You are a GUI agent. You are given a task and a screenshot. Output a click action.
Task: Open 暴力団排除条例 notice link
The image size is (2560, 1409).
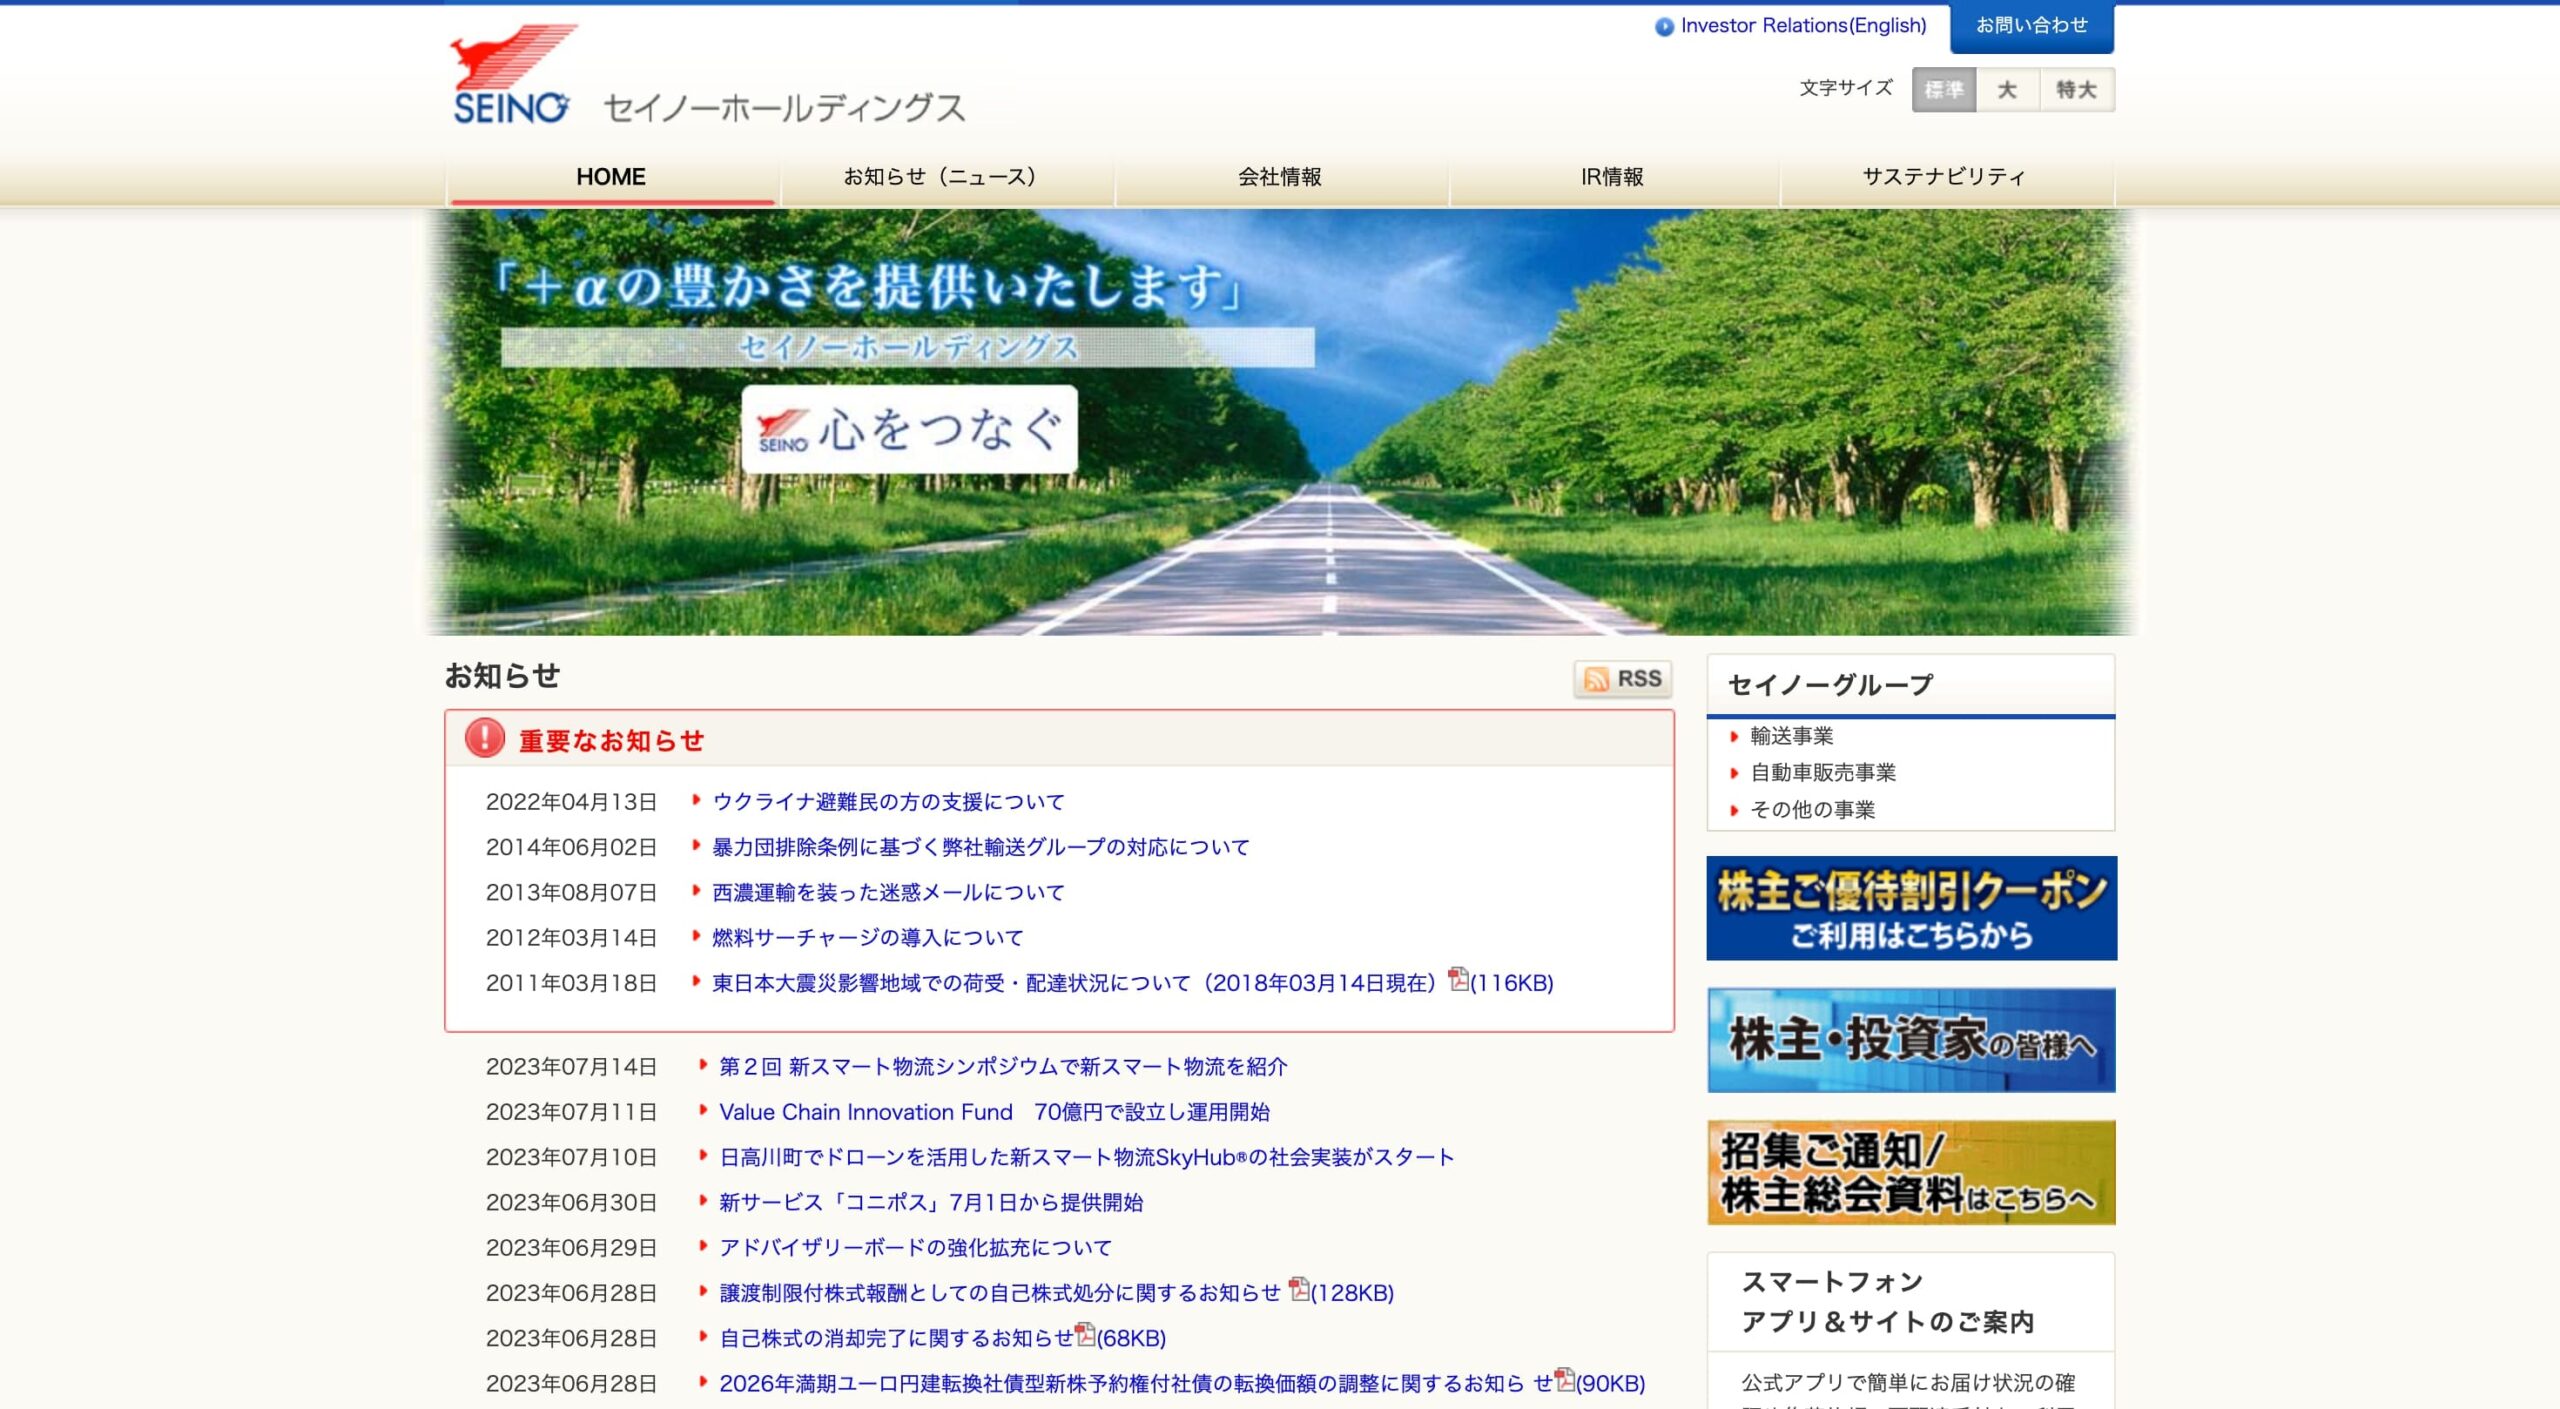point(980,847)
